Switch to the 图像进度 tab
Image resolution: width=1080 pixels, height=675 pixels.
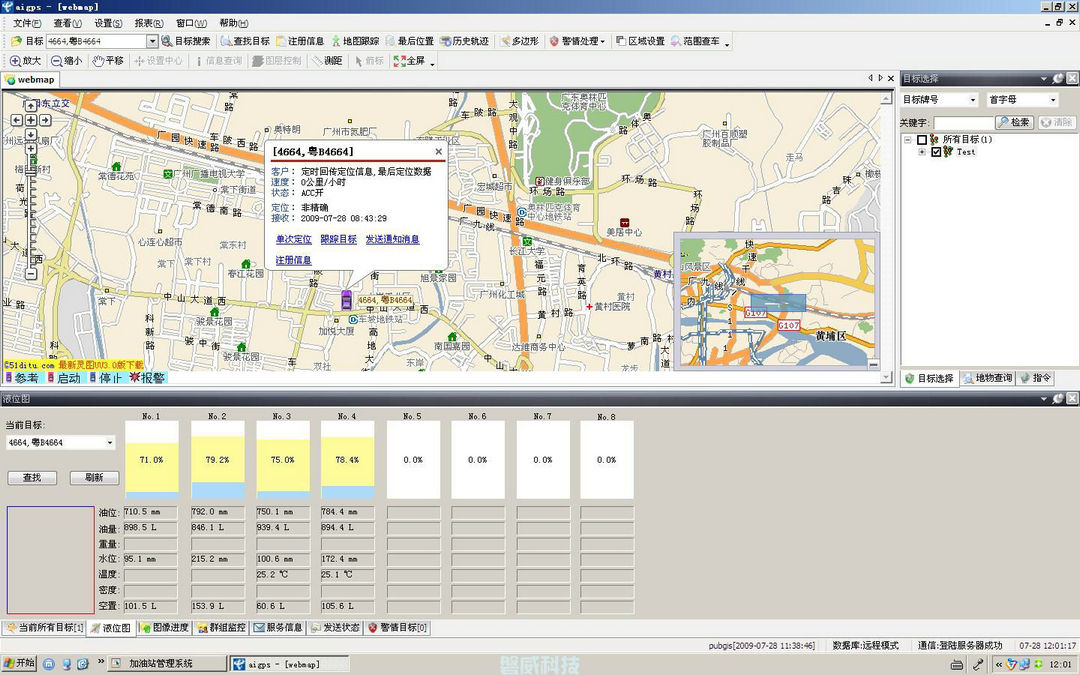point(164,627)
